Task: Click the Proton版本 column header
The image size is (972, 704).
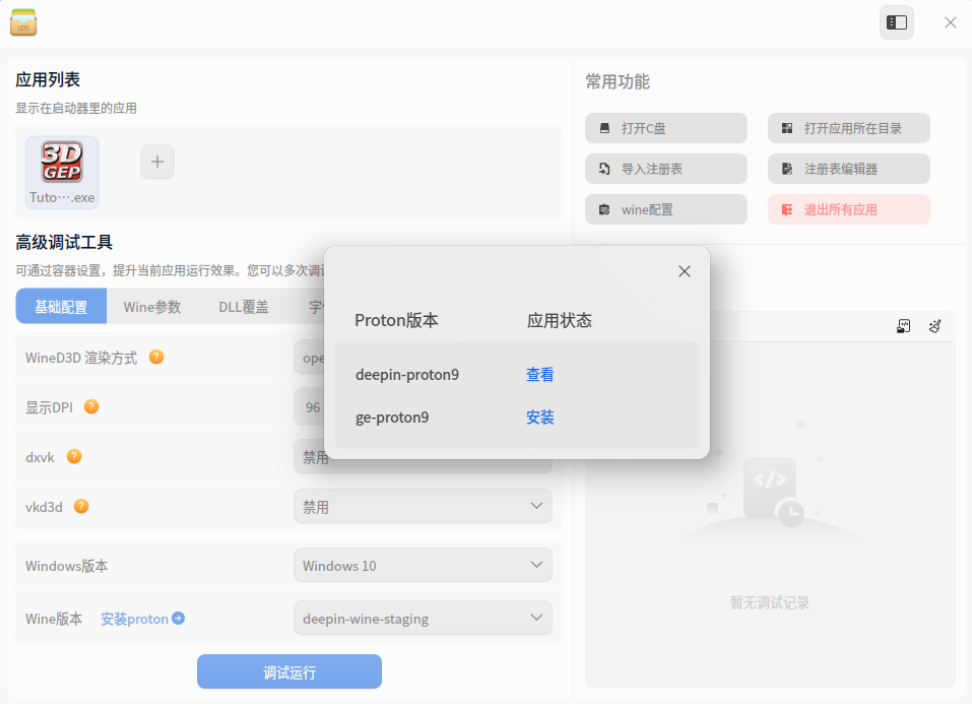Action: click(x=396, y=320)
